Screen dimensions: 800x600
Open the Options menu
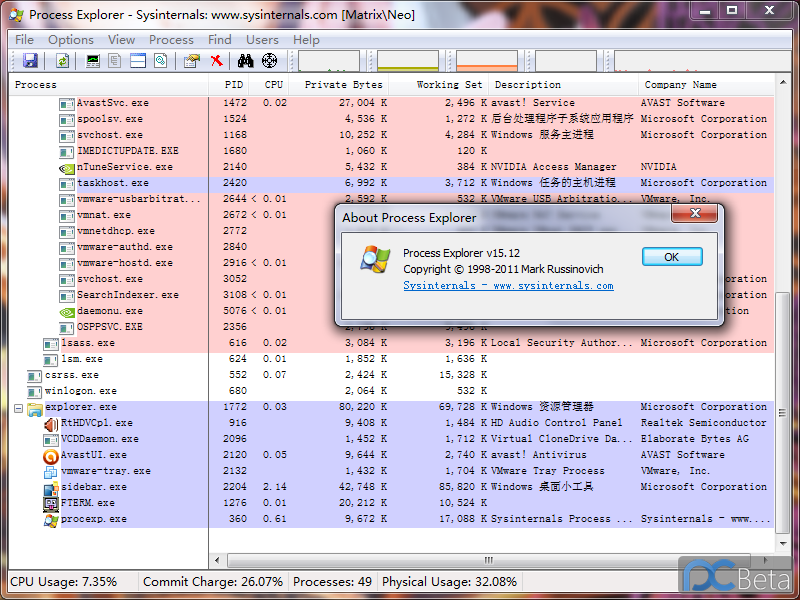[x=71, y=40]
